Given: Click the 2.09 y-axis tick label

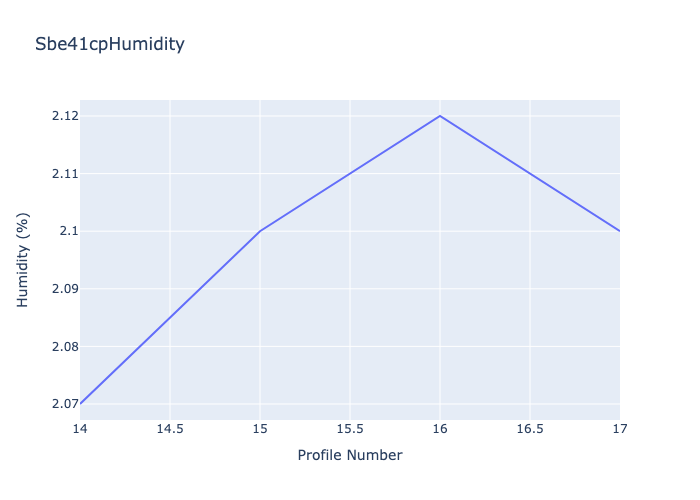Looking at the screenshot, I should click(x=65, y=289).
